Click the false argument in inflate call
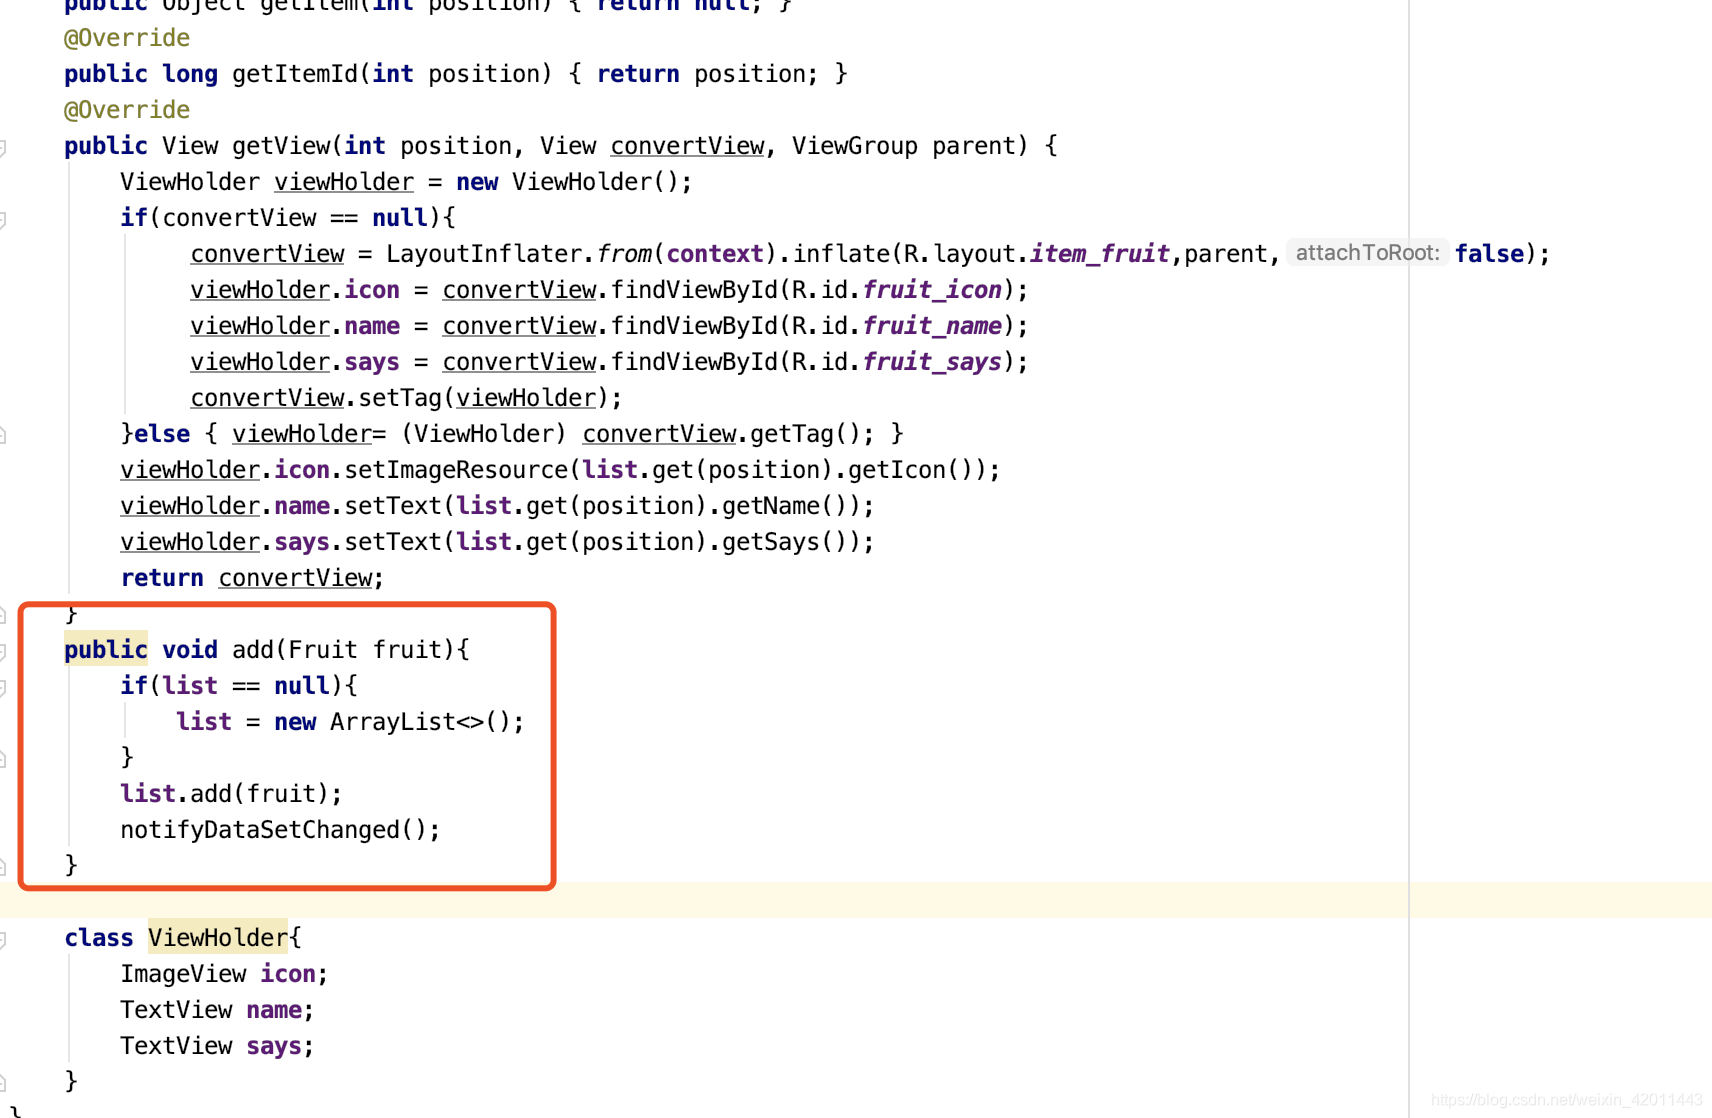 pyautogui.click(x=1489, y=254)
